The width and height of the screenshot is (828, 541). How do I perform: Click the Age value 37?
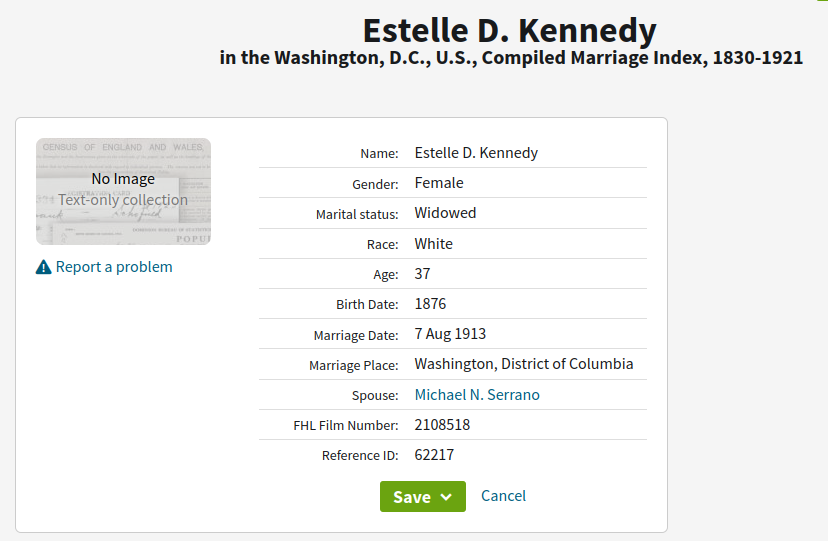click(423, 274)
